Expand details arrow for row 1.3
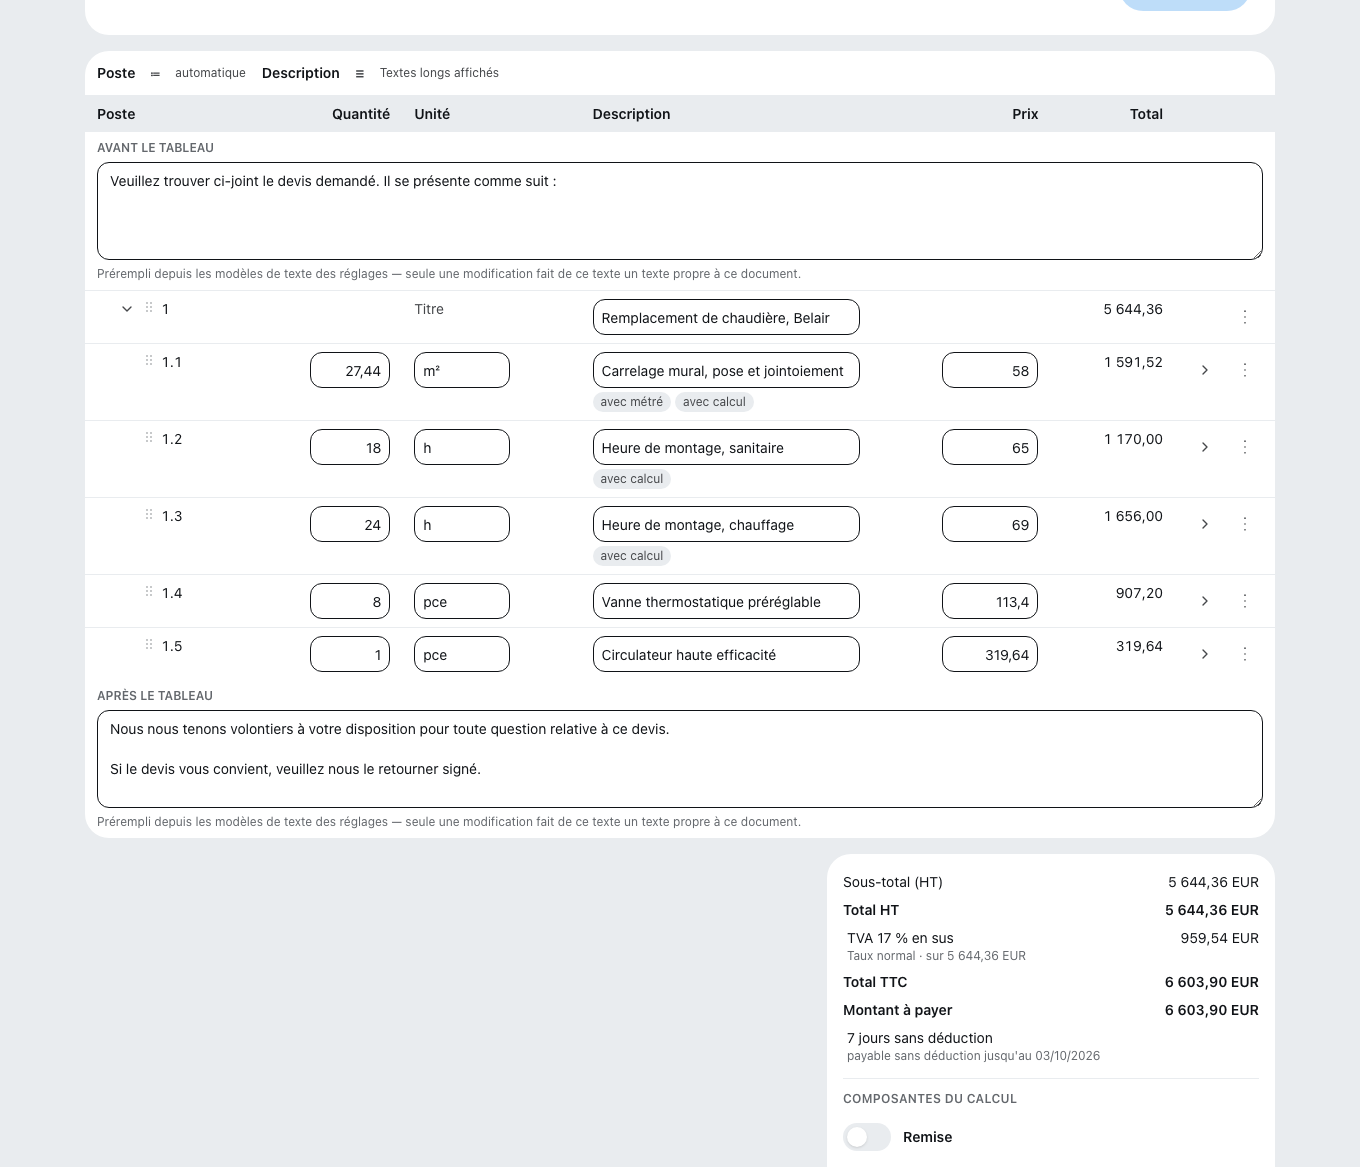Viewport: 1360px width, 1167px height. coord(1205,524)
